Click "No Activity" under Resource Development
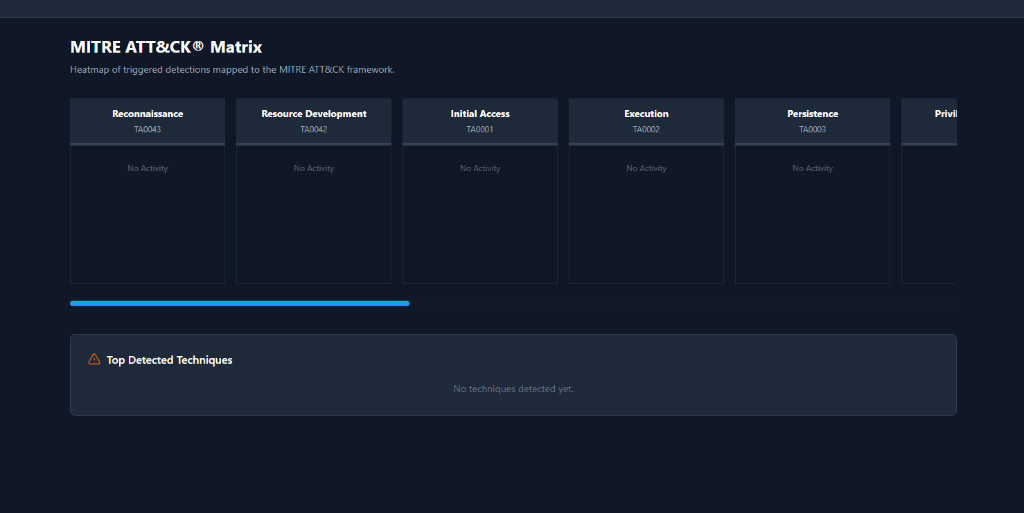 pyautogui.click(x=314, y=169)
